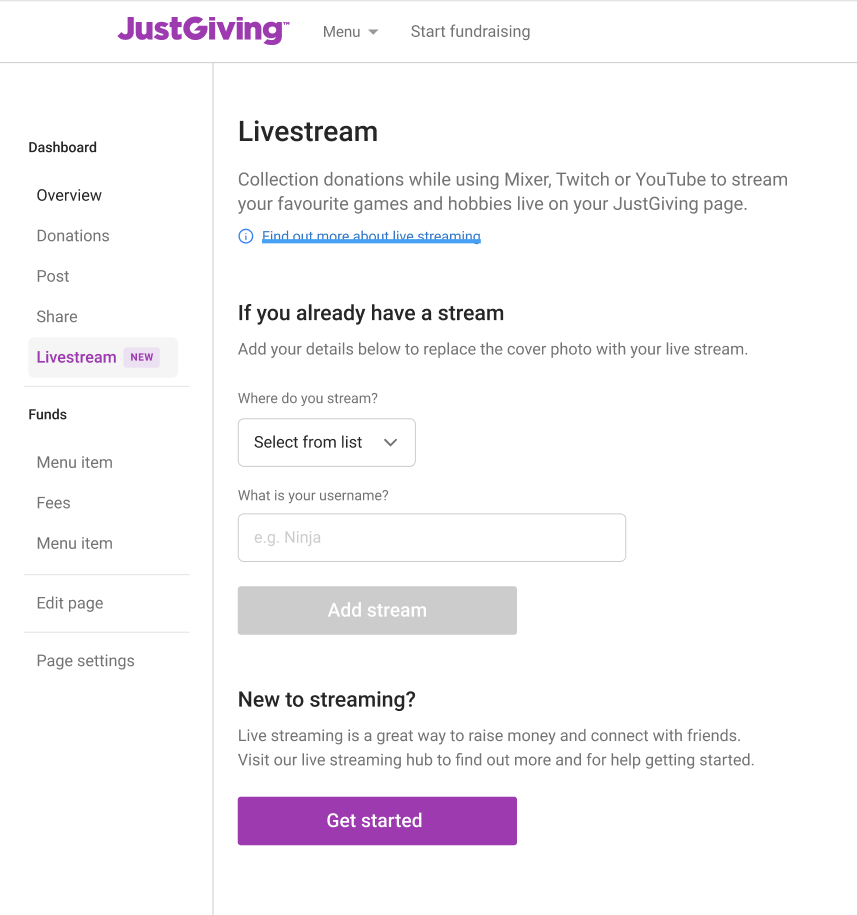Open Page settings in sidebar
The height and width of the screenshot is (915, 857).
[x=85, y=661]
